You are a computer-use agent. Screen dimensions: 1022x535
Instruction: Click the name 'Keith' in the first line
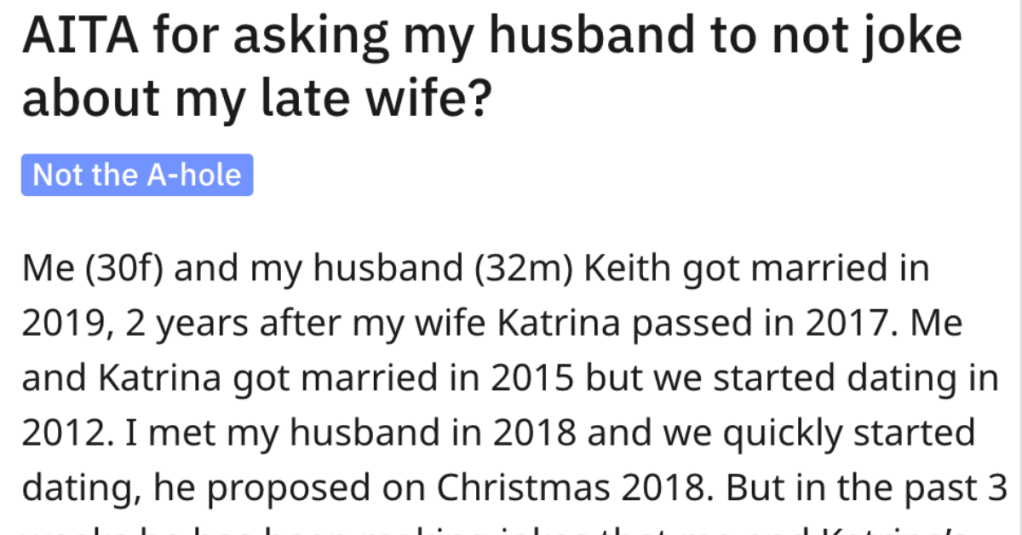click(x=627, y=268)
